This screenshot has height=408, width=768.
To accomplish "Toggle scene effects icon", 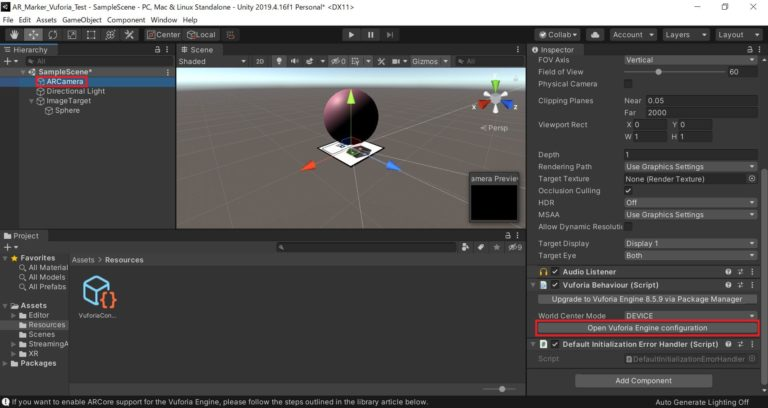I will [x=310, y=61].
